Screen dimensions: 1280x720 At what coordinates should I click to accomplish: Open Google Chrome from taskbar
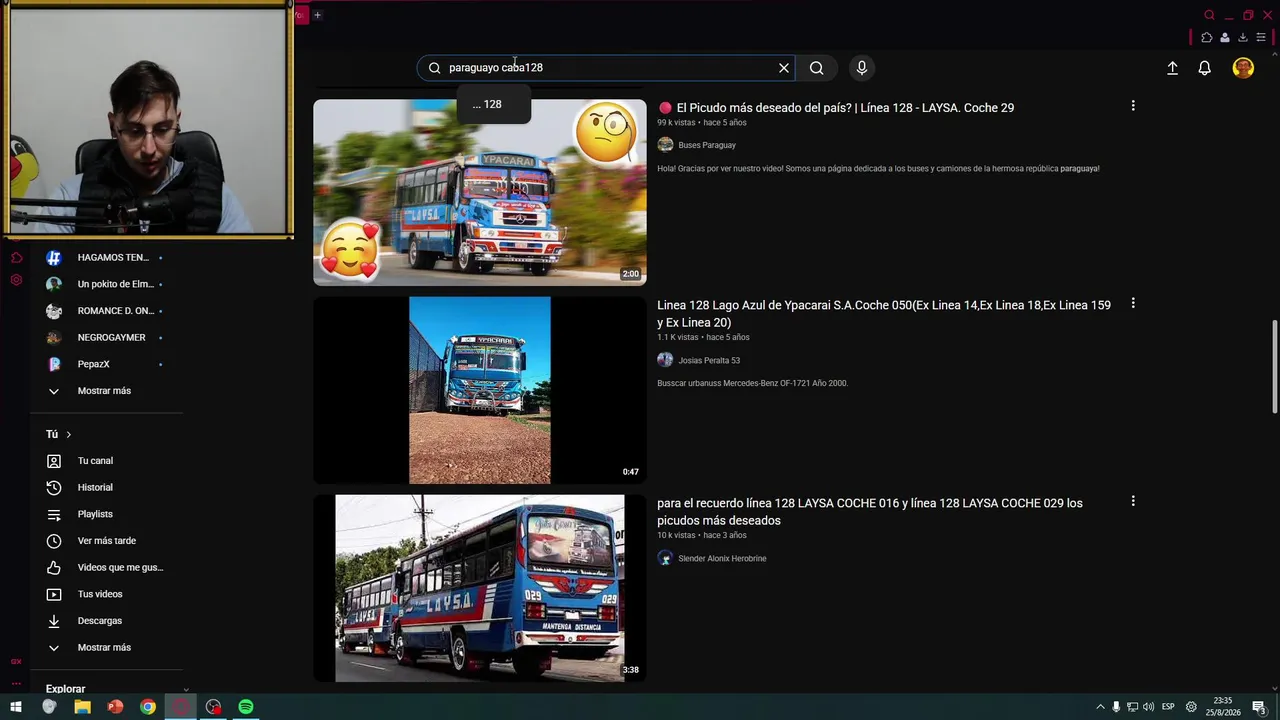coord(148,707)
